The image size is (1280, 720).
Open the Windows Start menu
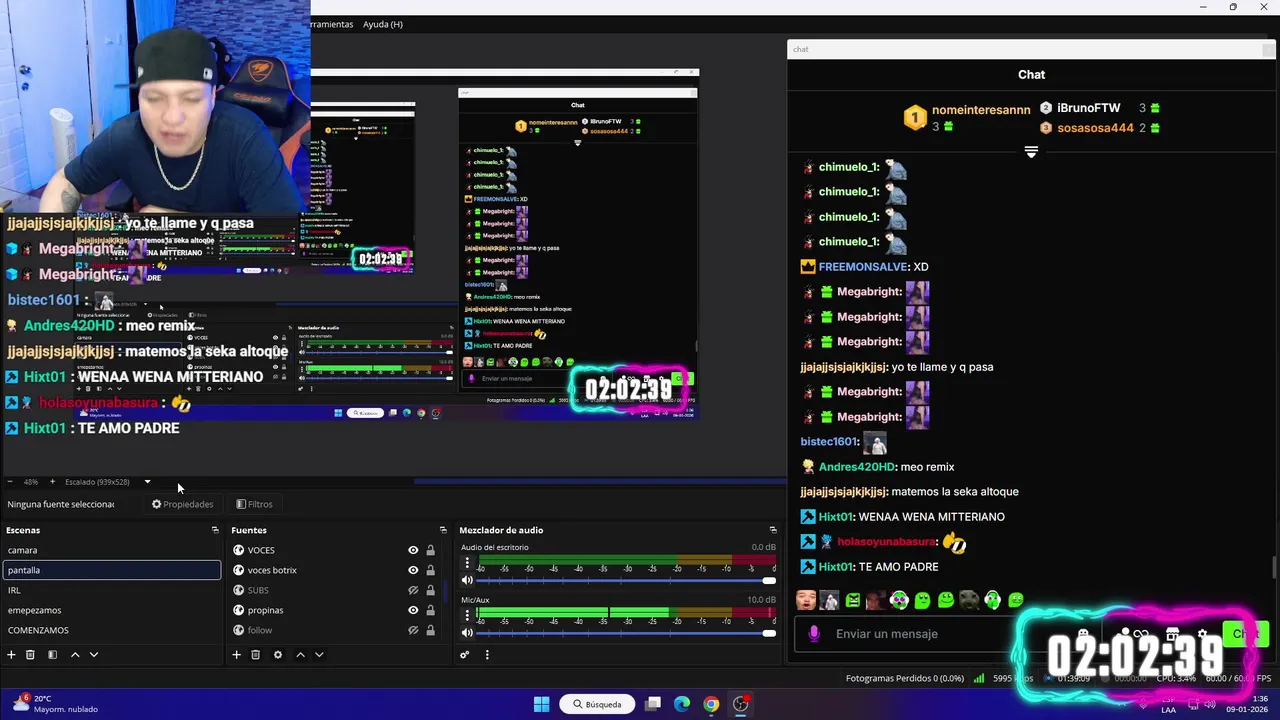542,704
